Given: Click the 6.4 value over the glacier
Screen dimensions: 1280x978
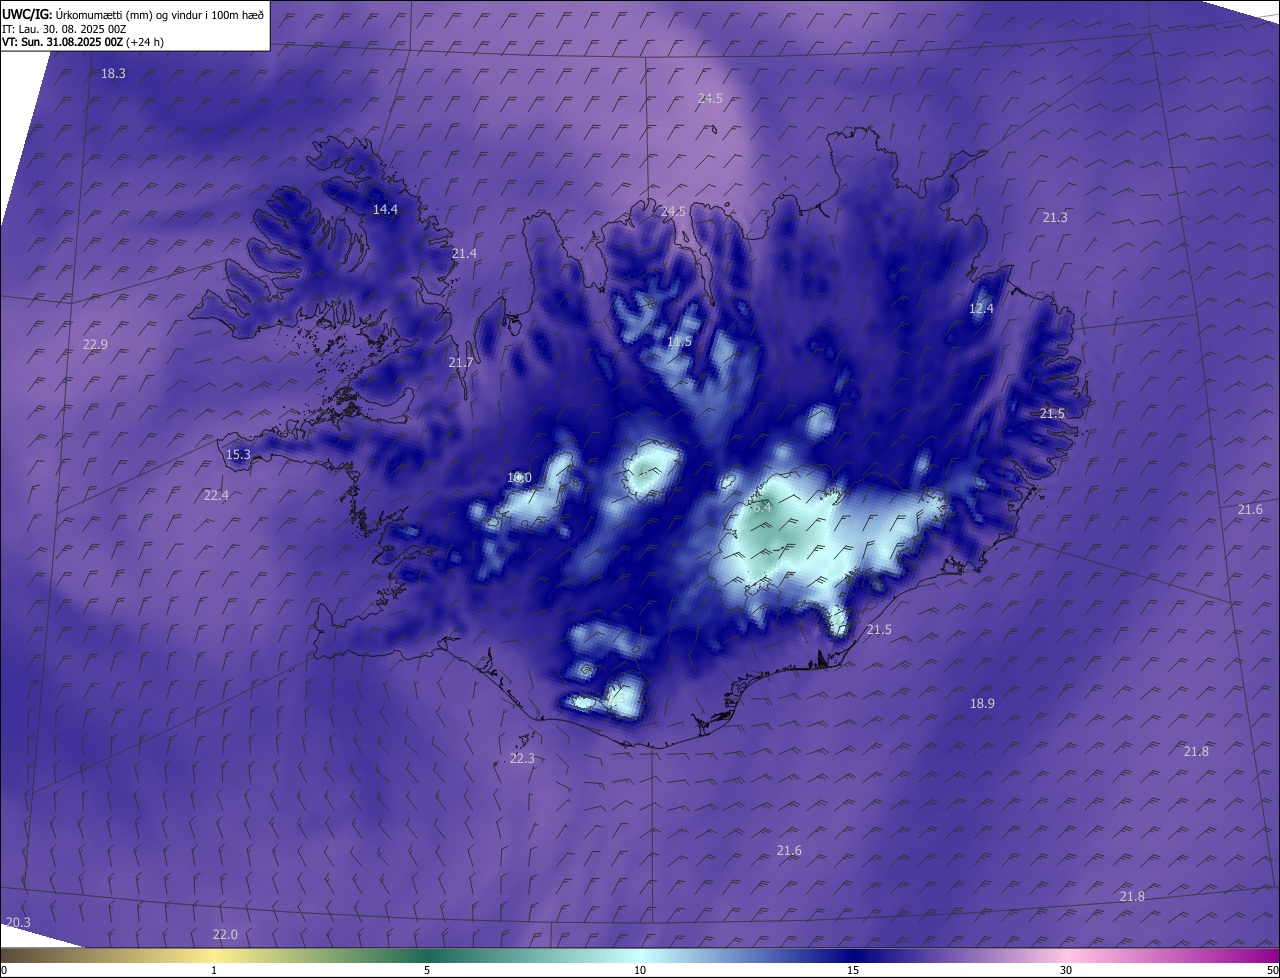Looking at the screenshot, I should 761,508.
